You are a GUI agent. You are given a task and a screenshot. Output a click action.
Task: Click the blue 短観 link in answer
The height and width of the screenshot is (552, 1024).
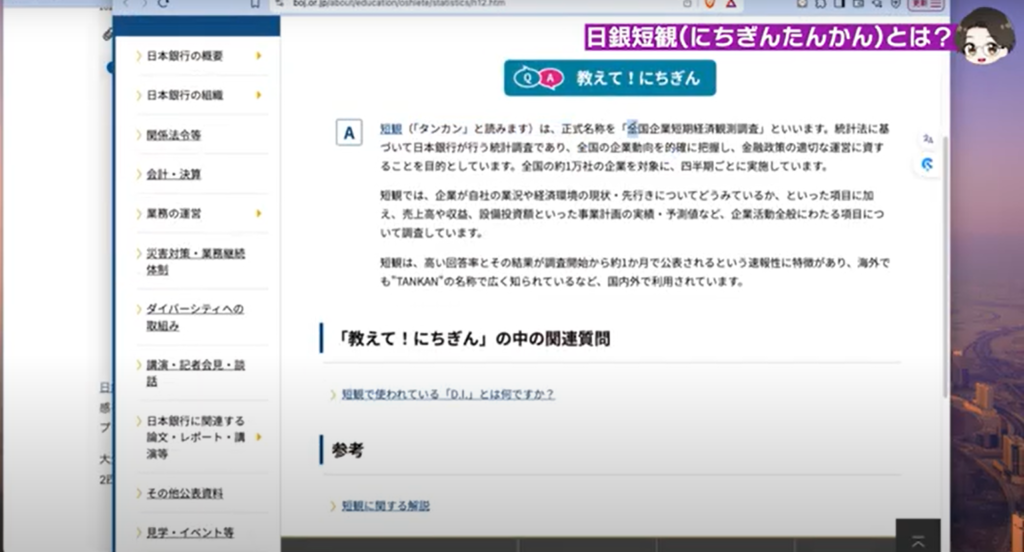coord(391,129)
